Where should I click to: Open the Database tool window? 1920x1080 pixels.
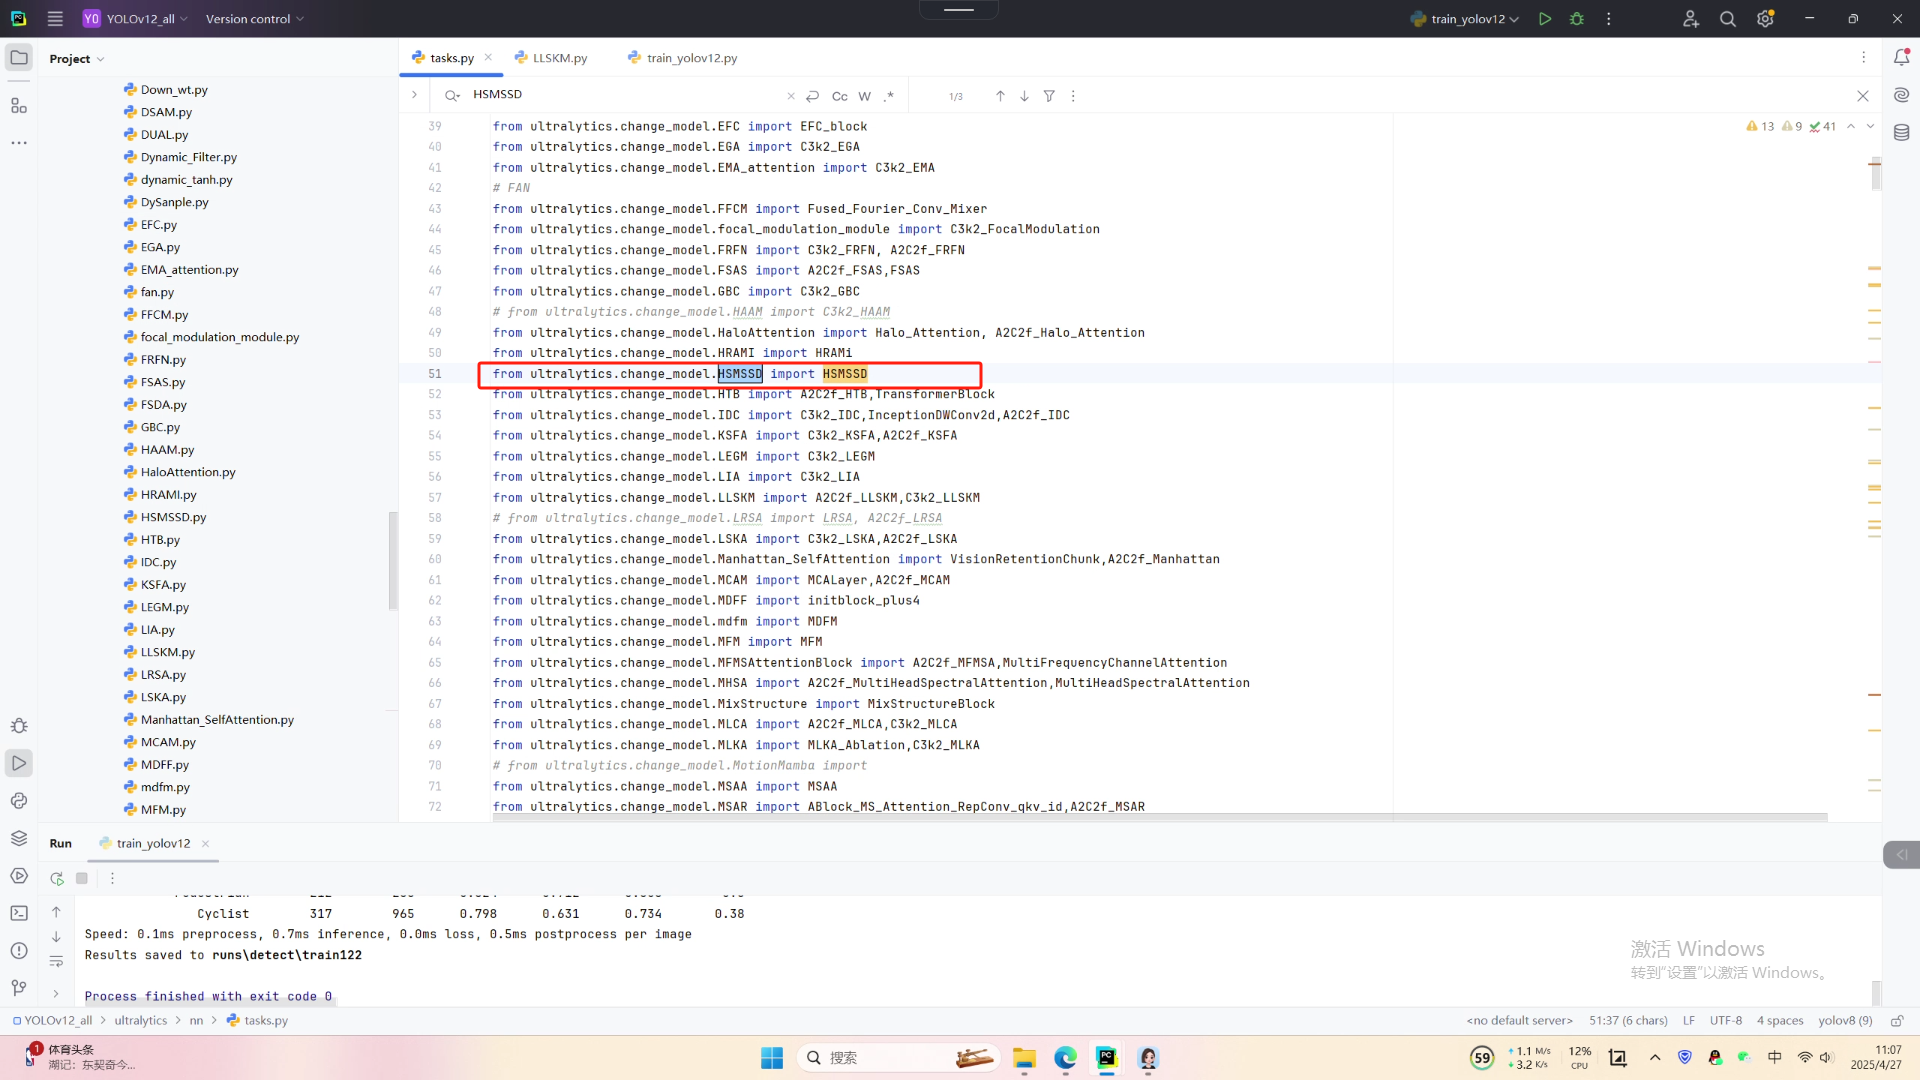(x=1901, y=132)
